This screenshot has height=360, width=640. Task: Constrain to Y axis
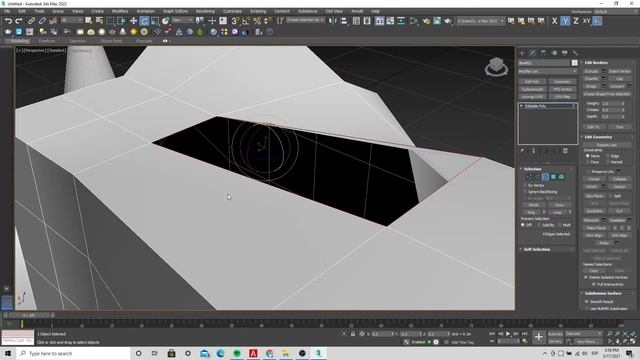pos(565,21)
